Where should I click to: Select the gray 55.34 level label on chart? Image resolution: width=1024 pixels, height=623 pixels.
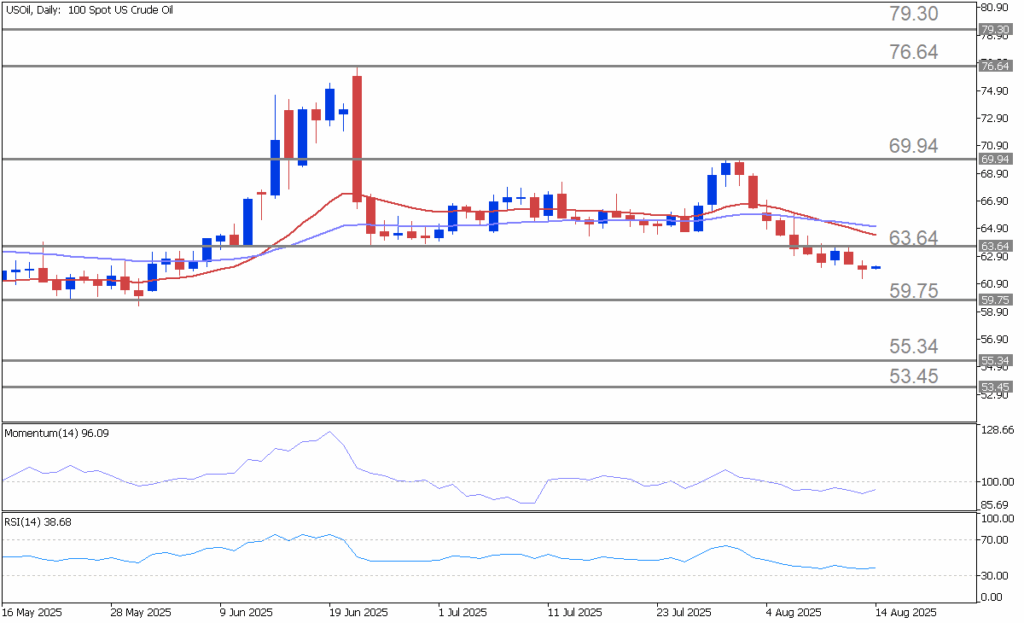pyautogui.click(x=913, y=346)
